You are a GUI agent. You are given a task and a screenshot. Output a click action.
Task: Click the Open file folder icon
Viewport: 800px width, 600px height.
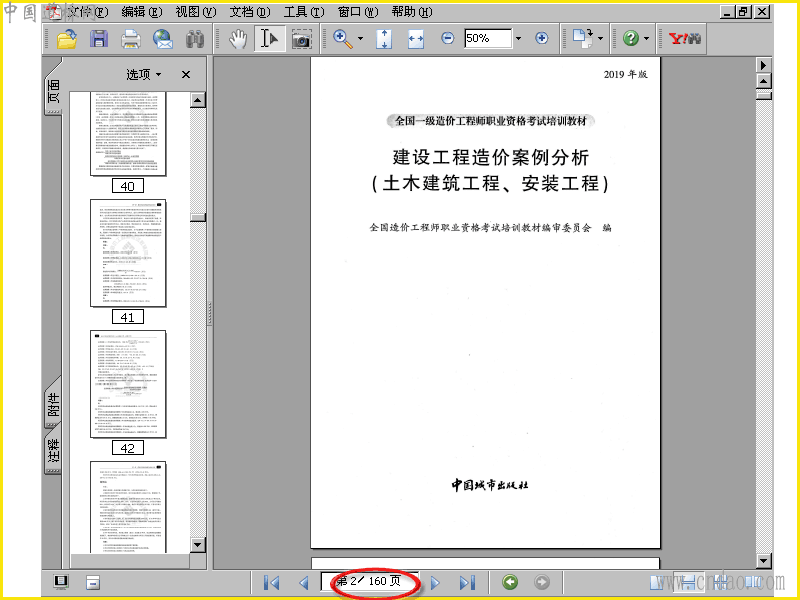(67, 39)
